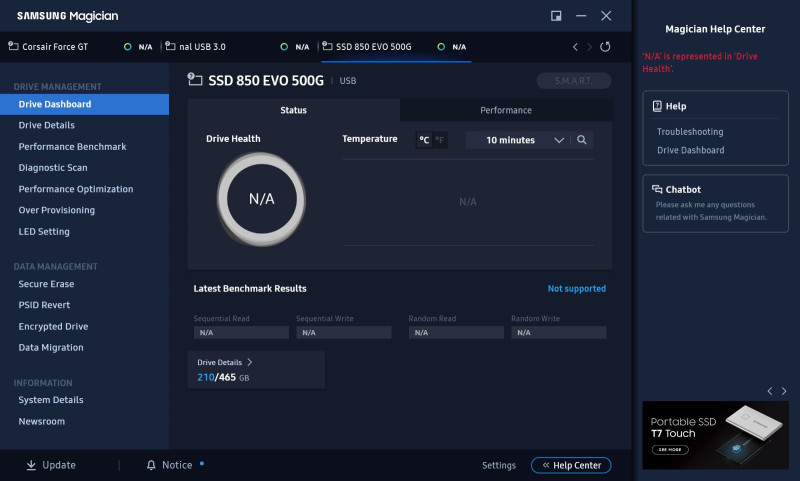The height and width of the screenshot is (481, 800).
Task: Click the Sequential Write N/A value
Action: (x=344, y=333)
